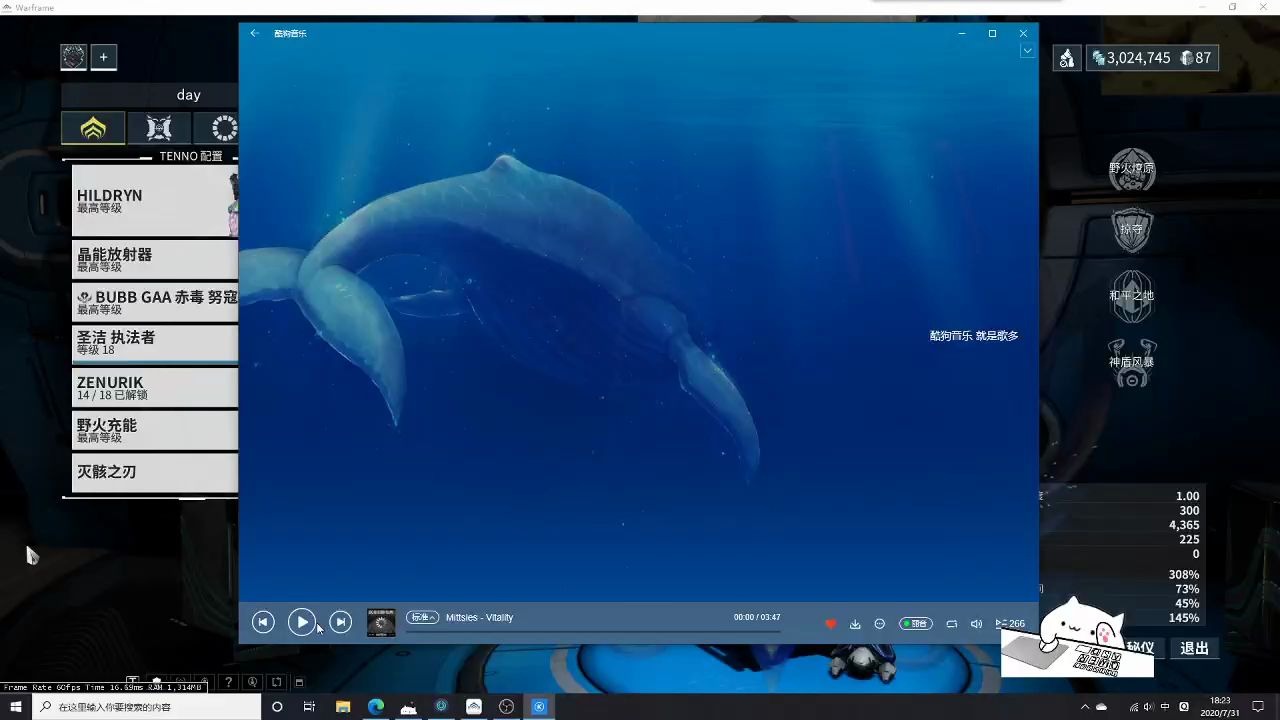Click the heart to favorite the song

coord(831,623)
